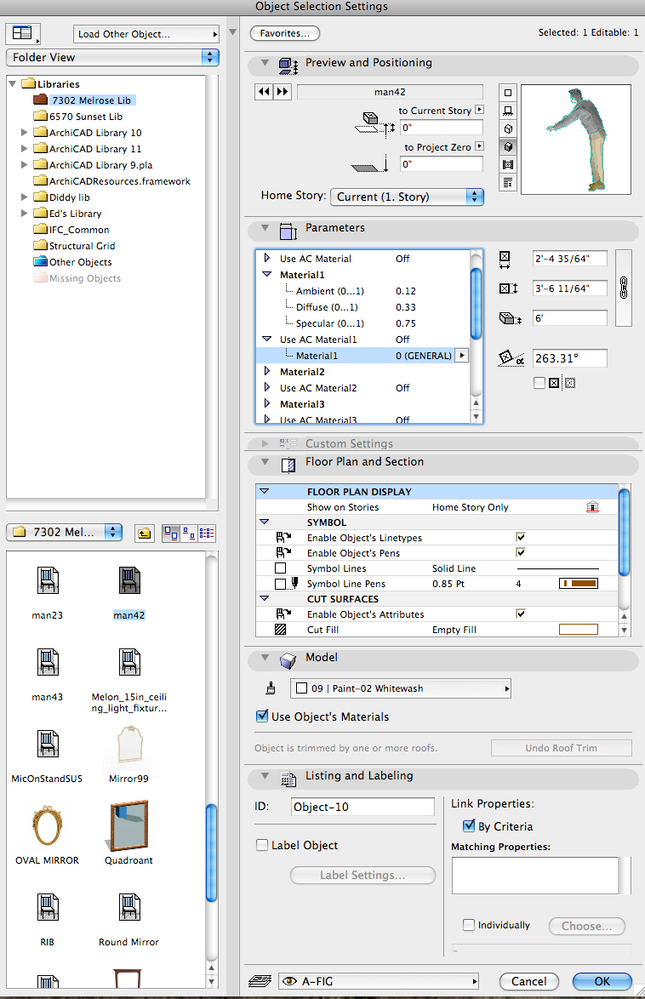Switch to small icons view
The width and height of the screenshot is (645, 999).
[189, 533]
